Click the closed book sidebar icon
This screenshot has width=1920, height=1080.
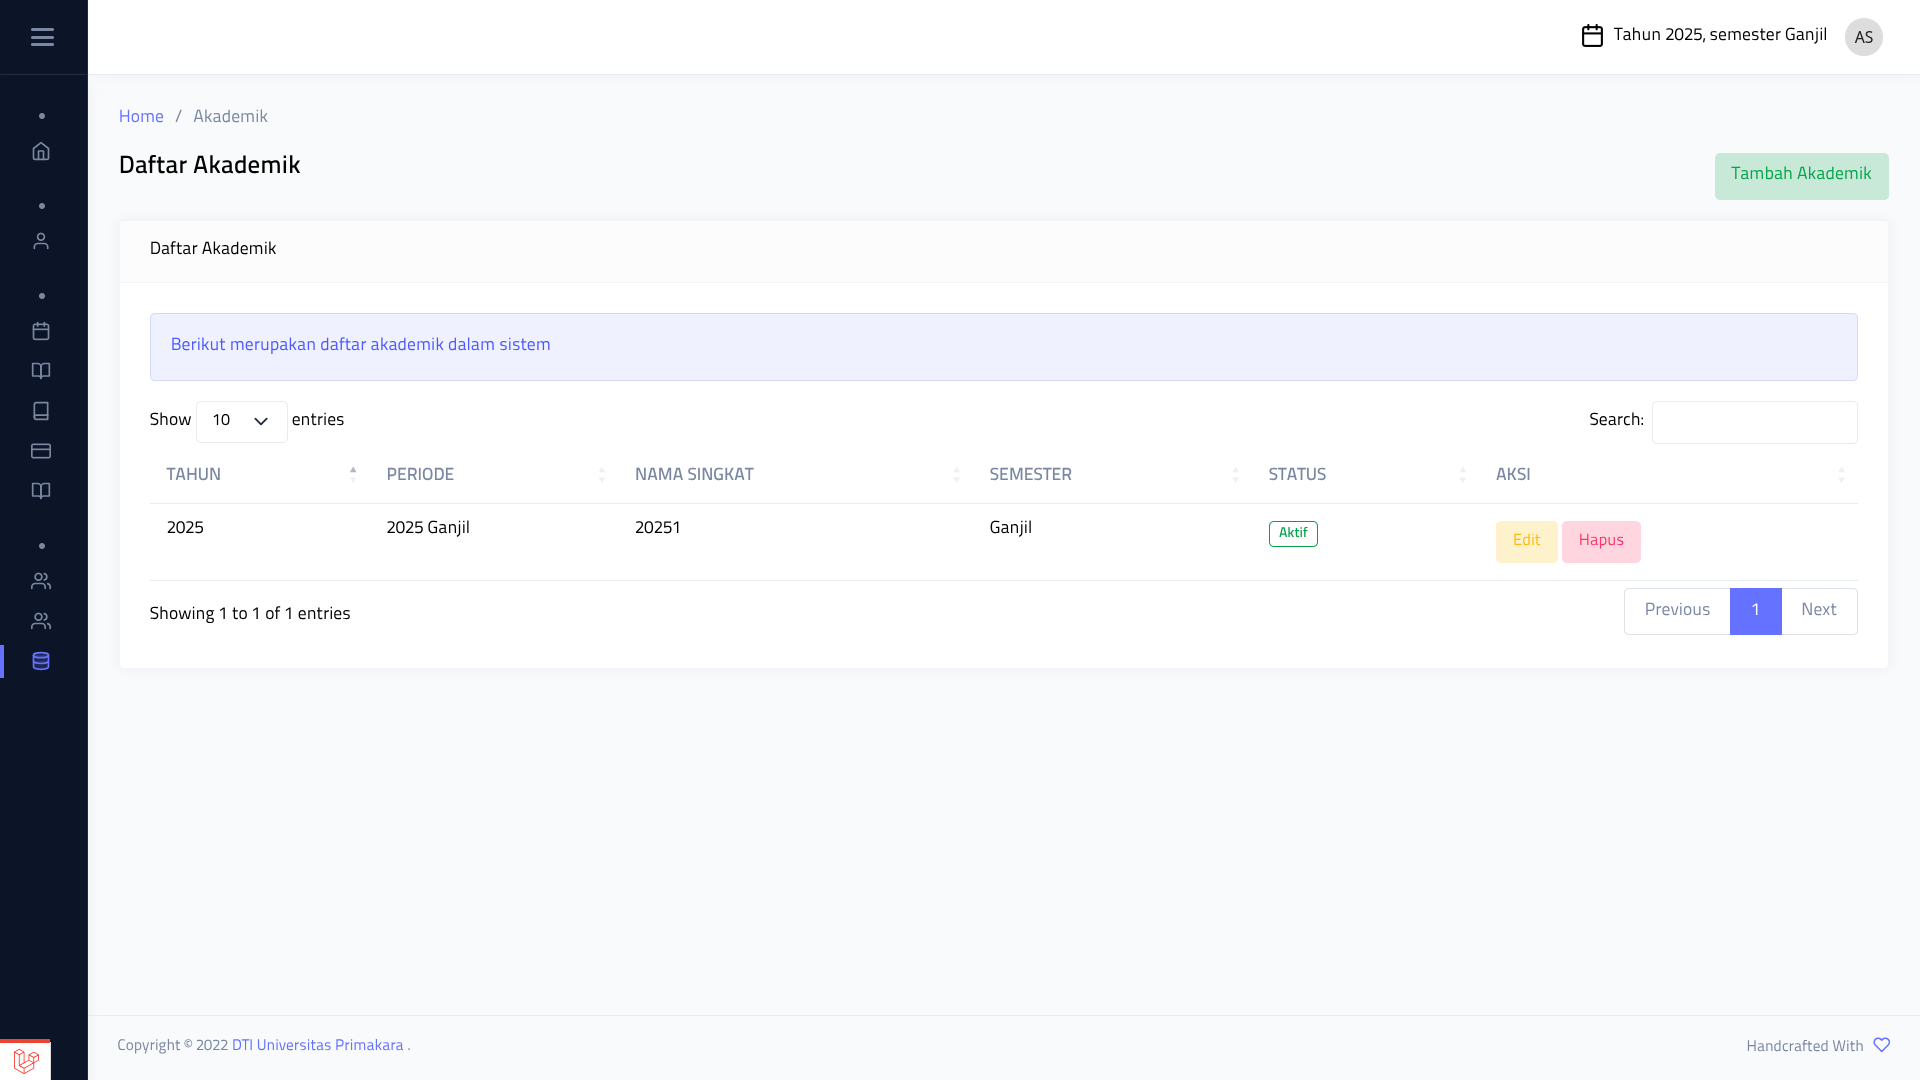coord(41,411)
